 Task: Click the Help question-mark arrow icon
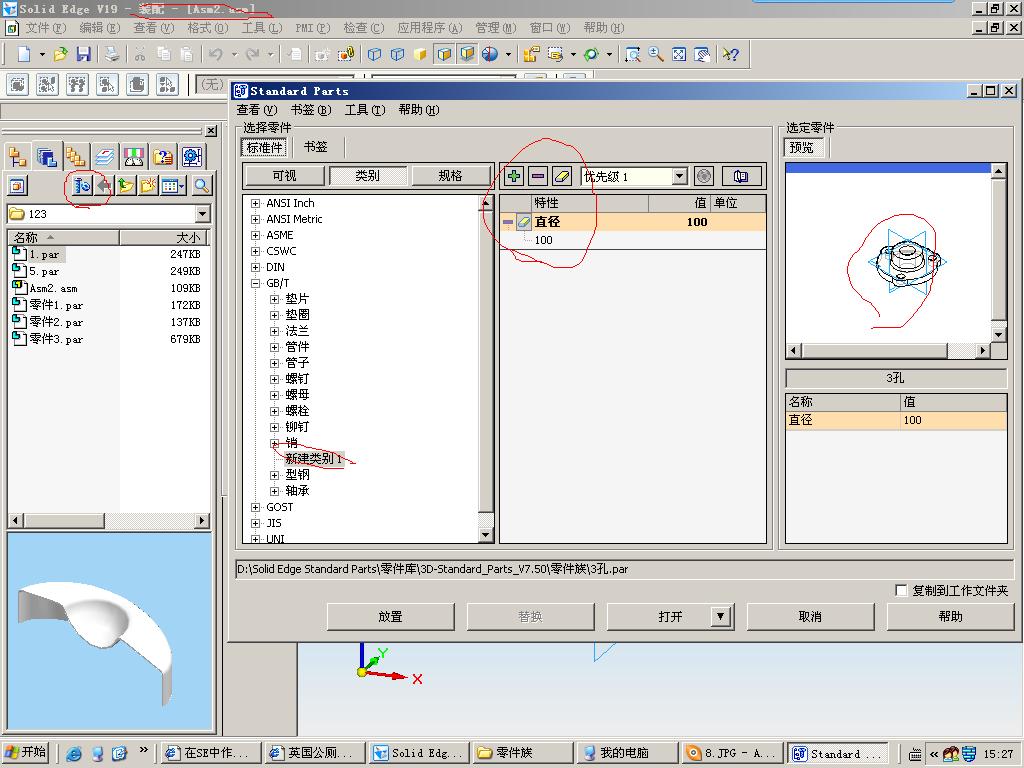[x=730, y=54]
